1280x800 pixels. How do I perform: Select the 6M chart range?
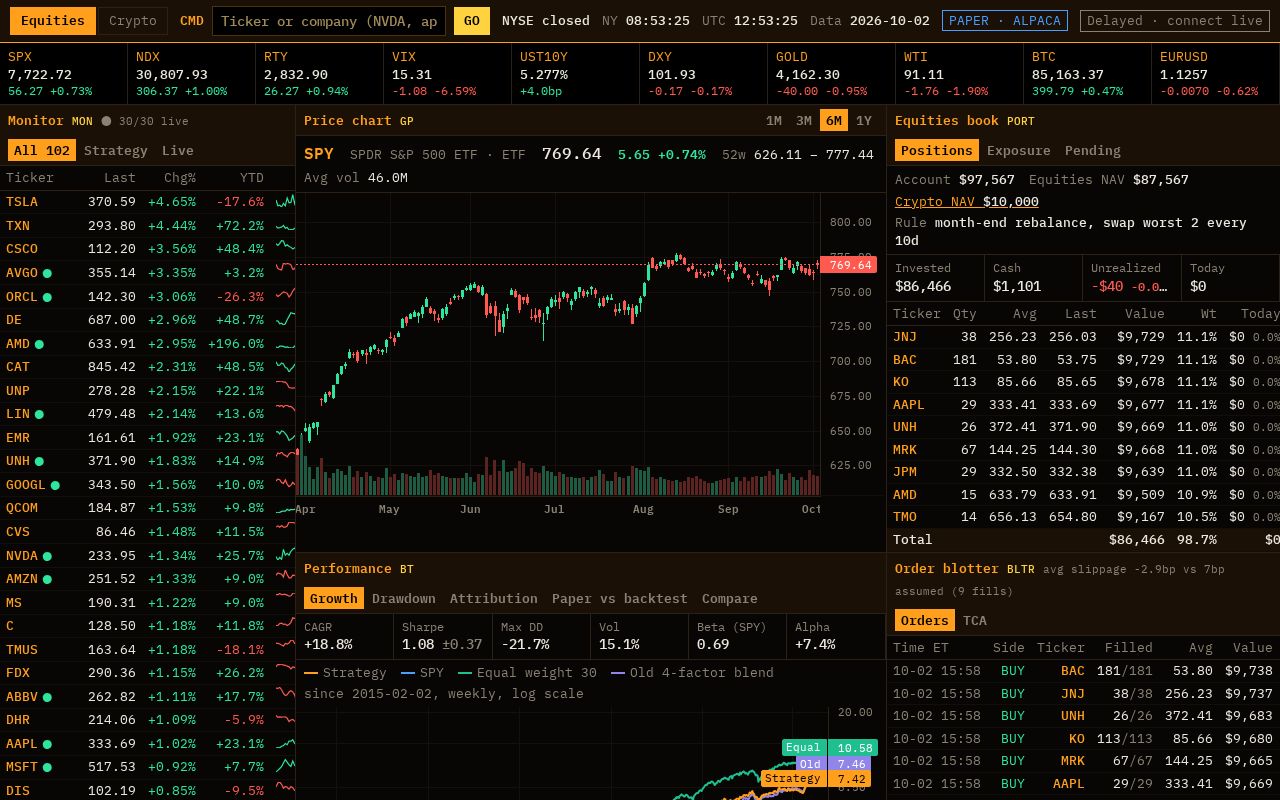point(833,121)
